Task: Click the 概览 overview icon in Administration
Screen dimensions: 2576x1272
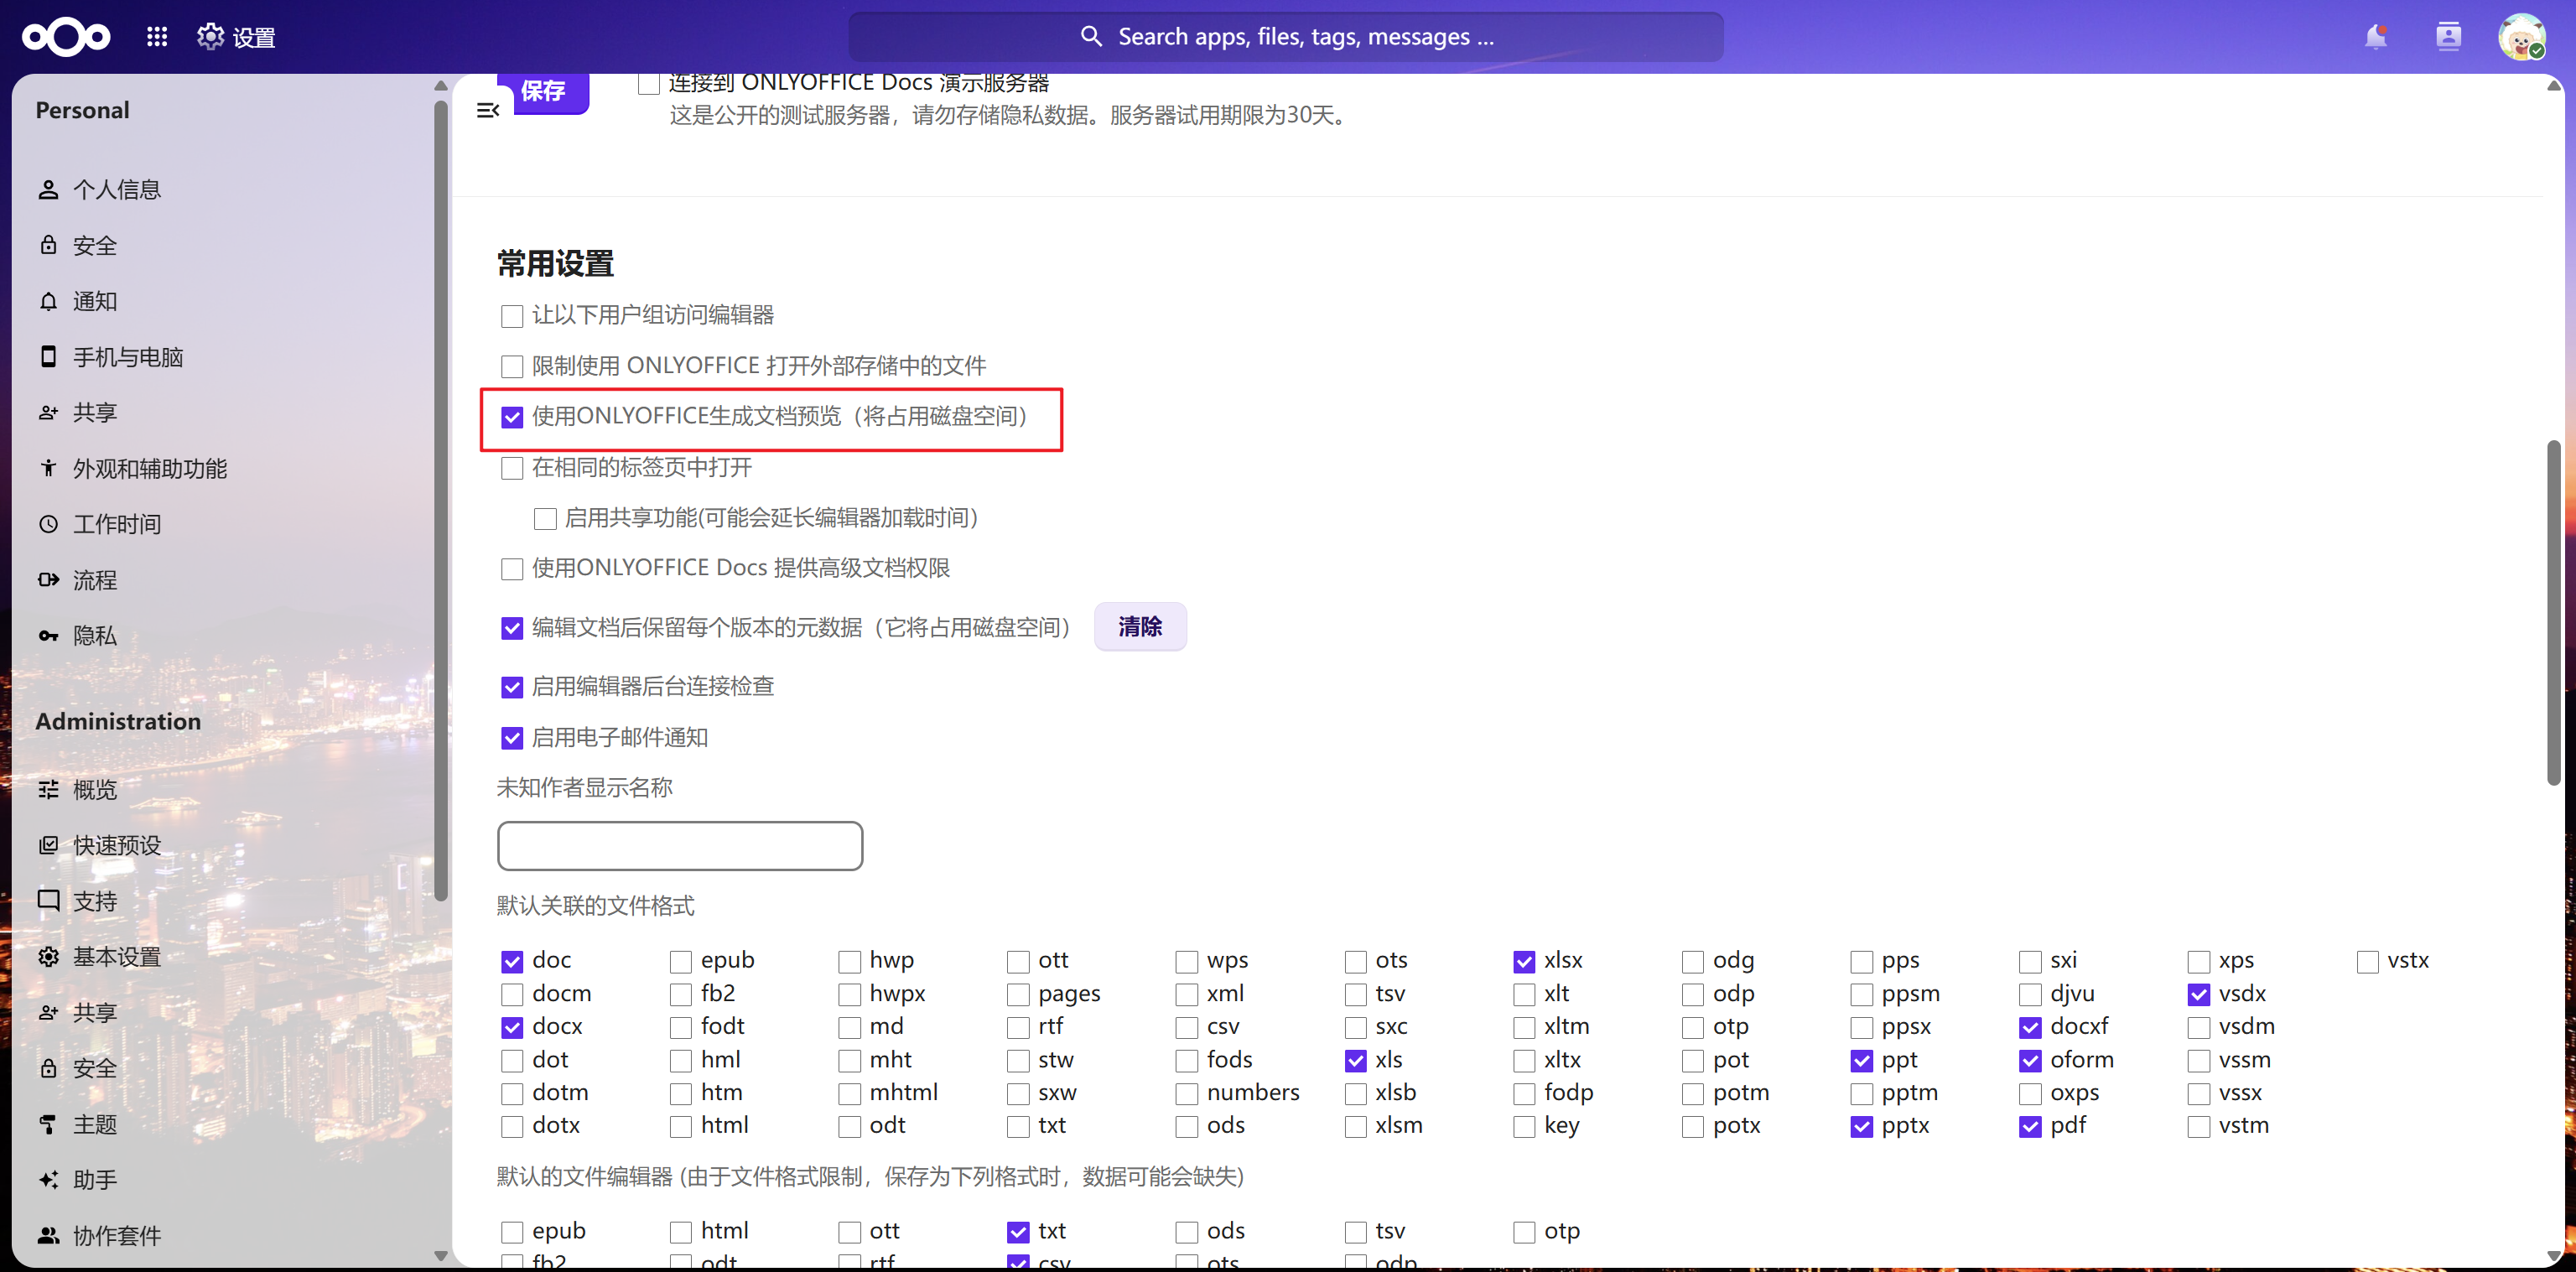Action: [48, 790]
